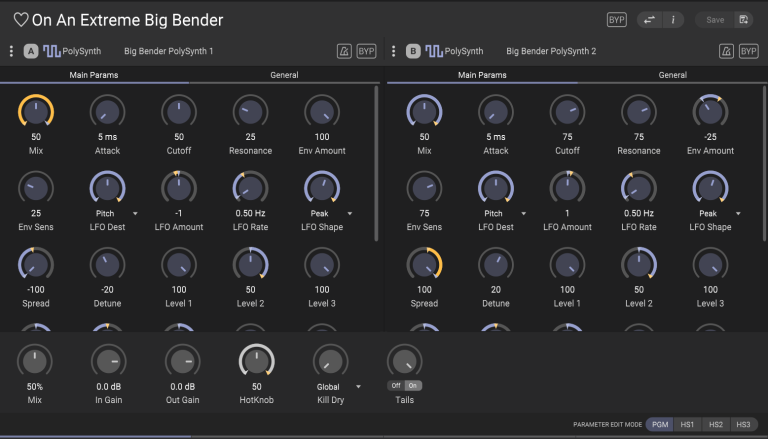The height and width of the screenshot is (439, 768).
Task: Bypass slot B with its BYP button
Action: (748, 51)
